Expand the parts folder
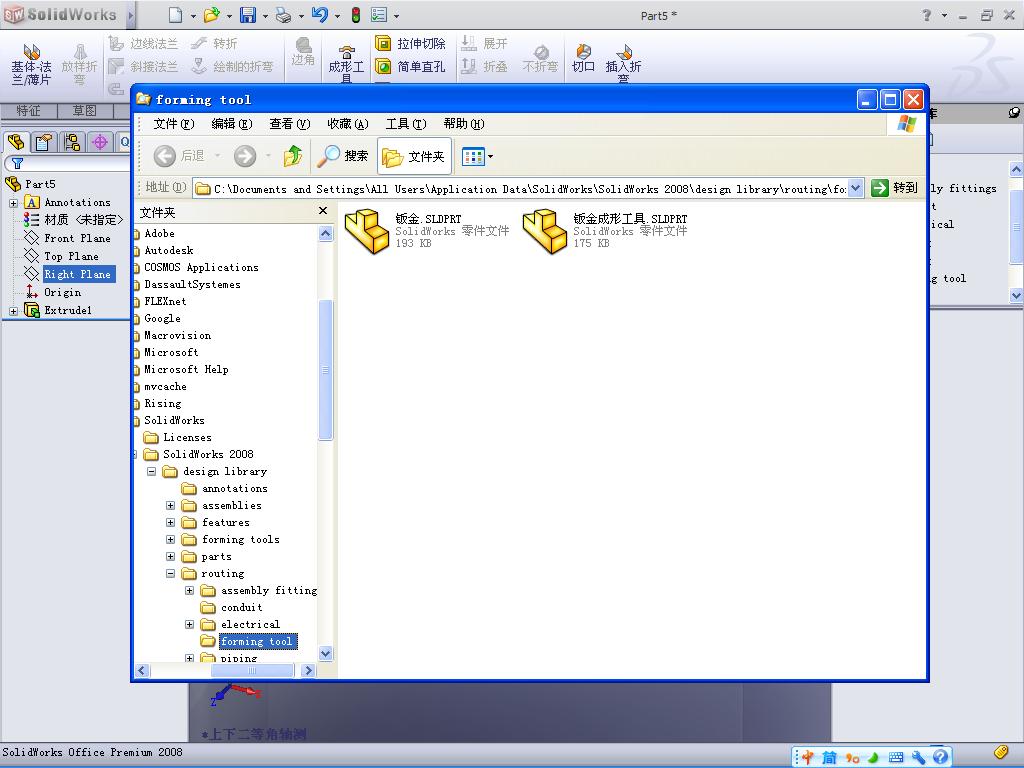 170,556
